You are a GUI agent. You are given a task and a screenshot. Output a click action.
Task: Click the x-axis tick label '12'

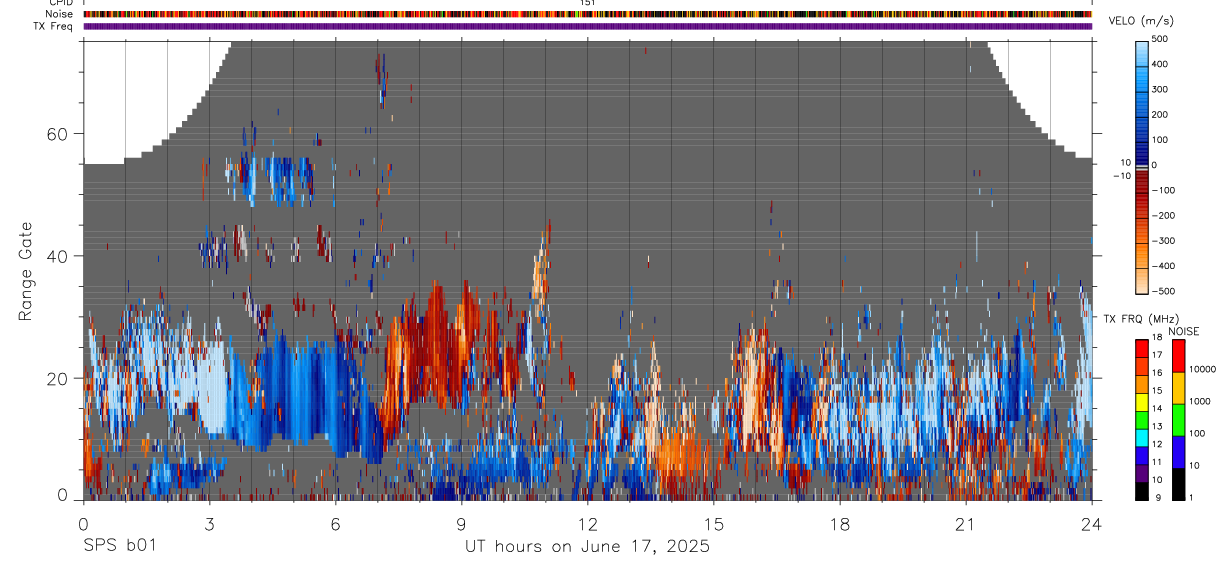587,524
